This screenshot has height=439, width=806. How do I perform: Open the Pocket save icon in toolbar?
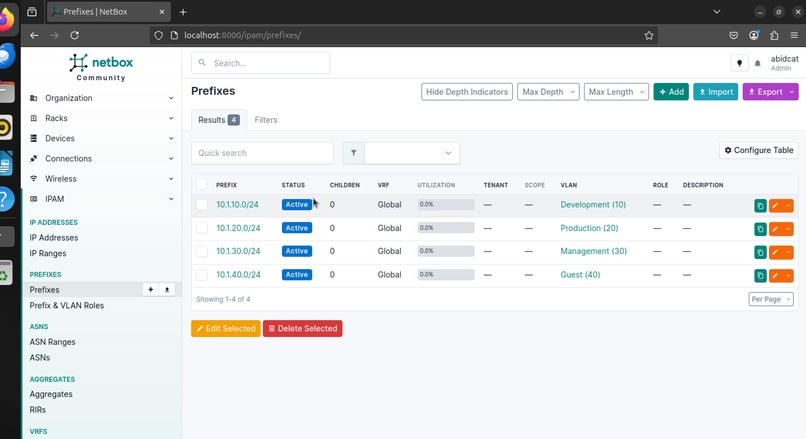[x=734, y=35]
